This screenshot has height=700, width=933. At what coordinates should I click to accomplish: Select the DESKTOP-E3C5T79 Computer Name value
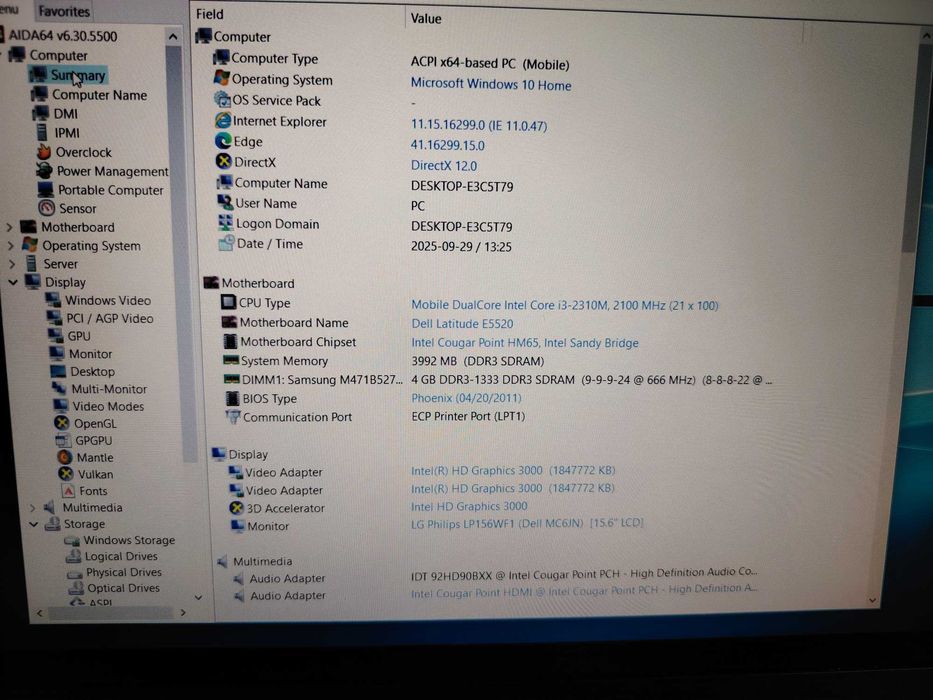462,186
